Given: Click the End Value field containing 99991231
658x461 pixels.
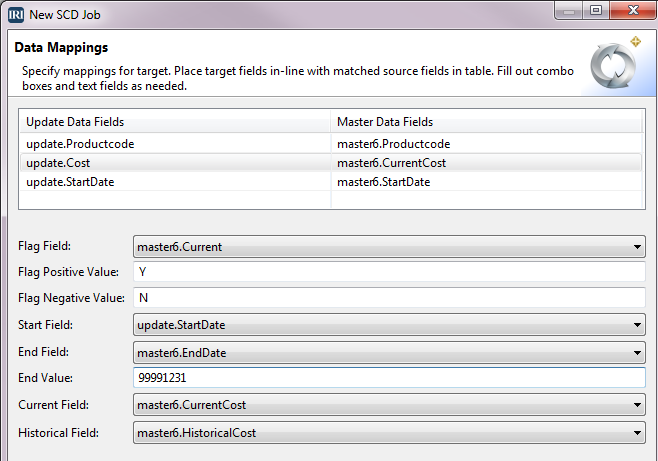Looking at the screenshot, I should tap(389, 378).
